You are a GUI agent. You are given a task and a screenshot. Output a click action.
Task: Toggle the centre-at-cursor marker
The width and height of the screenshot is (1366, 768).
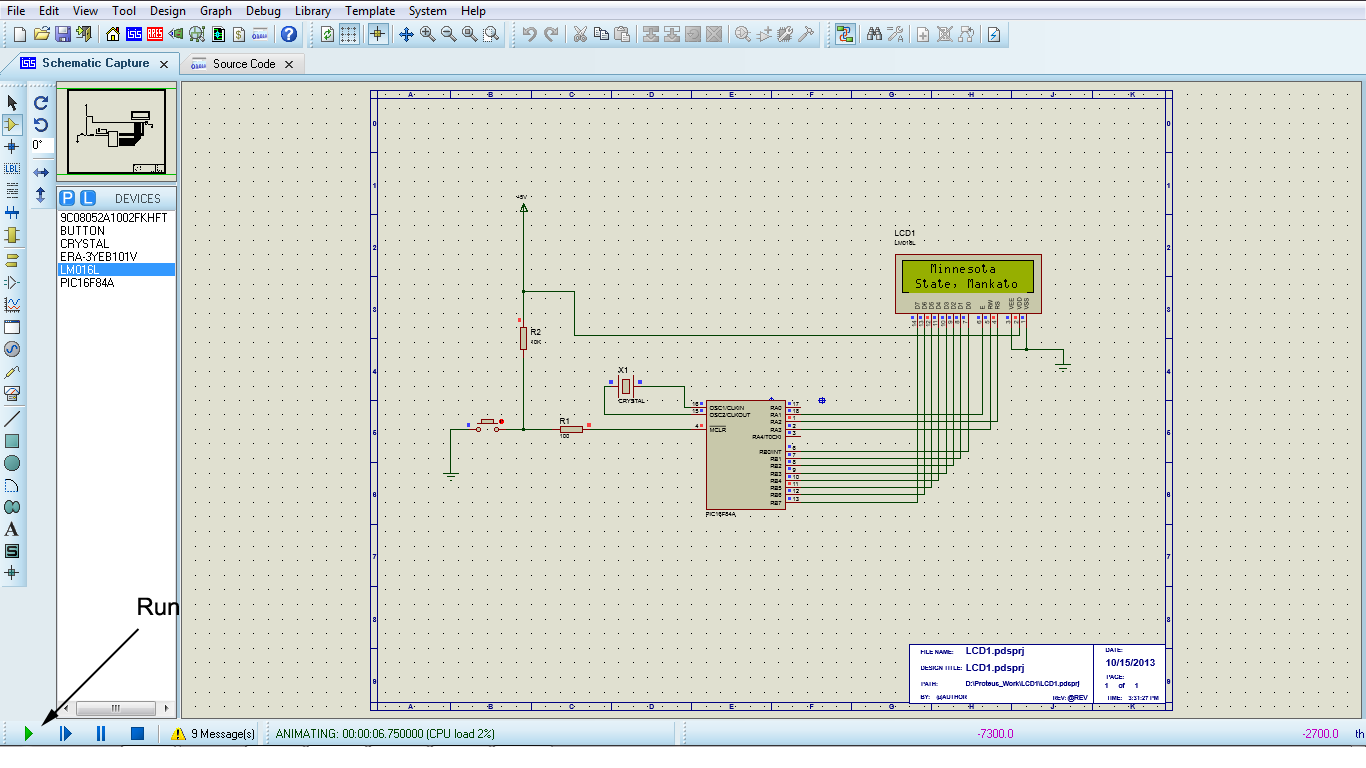tap(377, 33)
